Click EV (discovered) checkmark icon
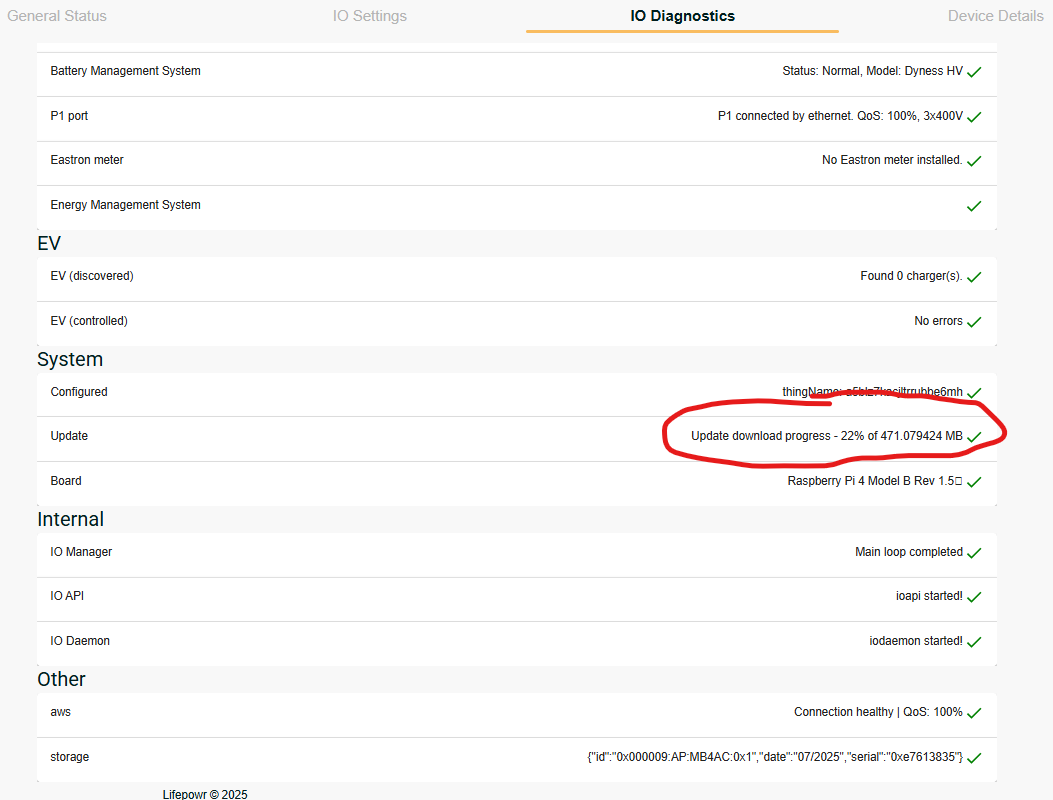1053x800 pixels. pyautogui.click(x=974, y=277)
